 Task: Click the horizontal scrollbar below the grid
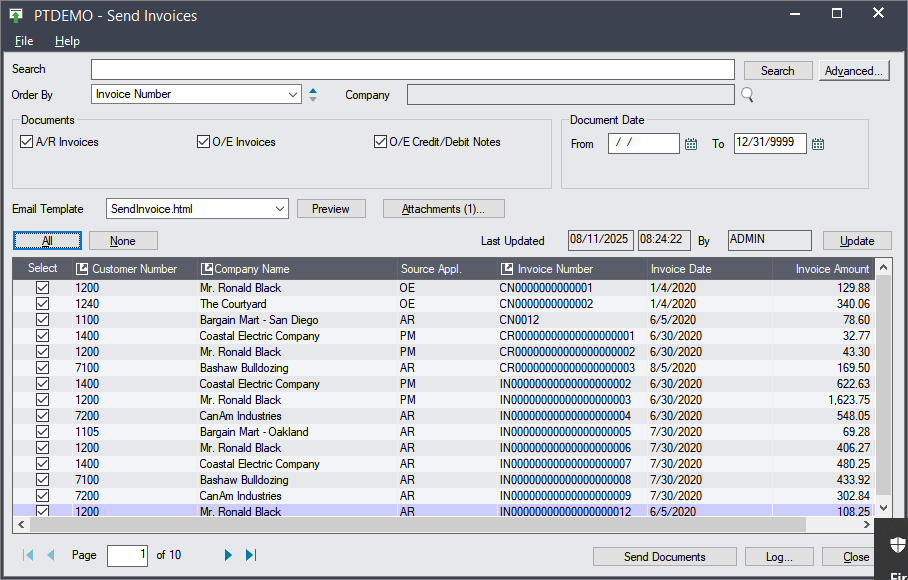420,525
